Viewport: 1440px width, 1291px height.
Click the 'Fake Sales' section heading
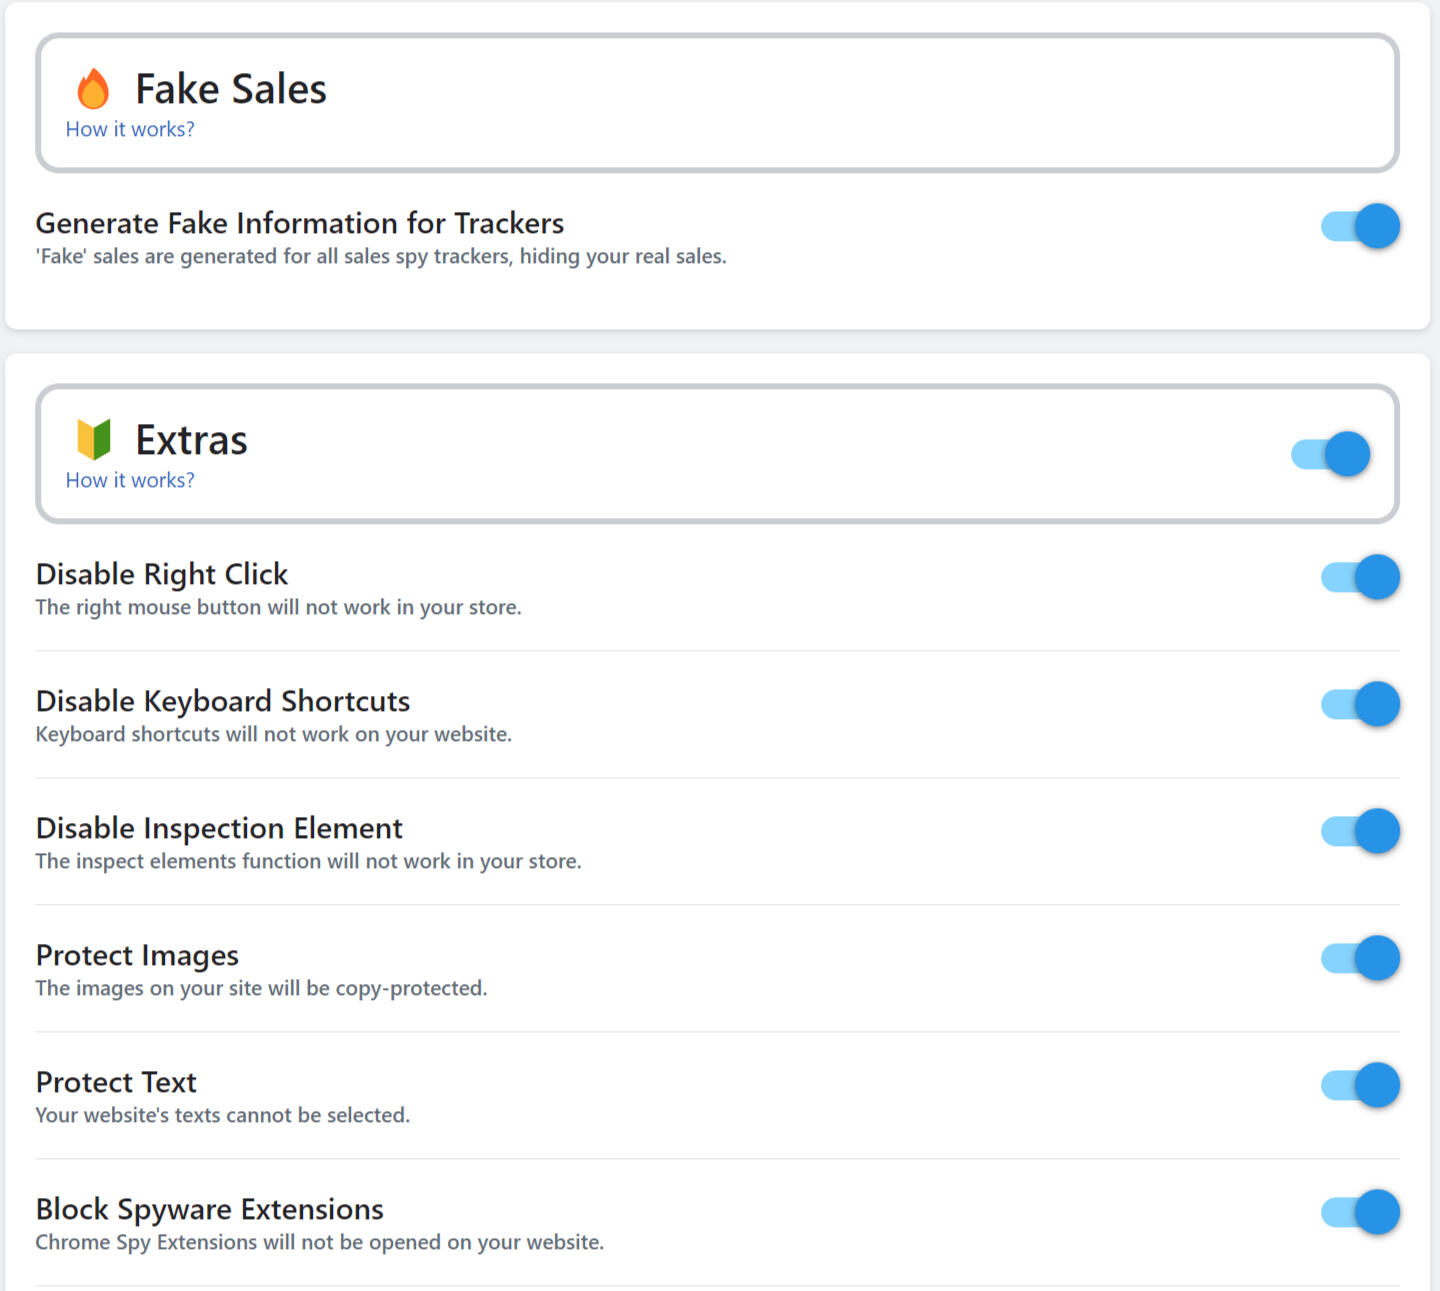[x=231, y=89]
